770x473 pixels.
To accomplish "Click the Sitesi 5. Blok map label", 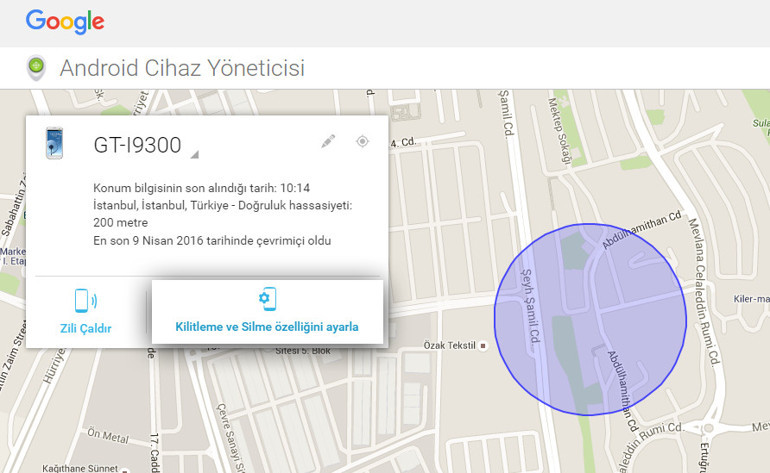I will click(302, 351).
